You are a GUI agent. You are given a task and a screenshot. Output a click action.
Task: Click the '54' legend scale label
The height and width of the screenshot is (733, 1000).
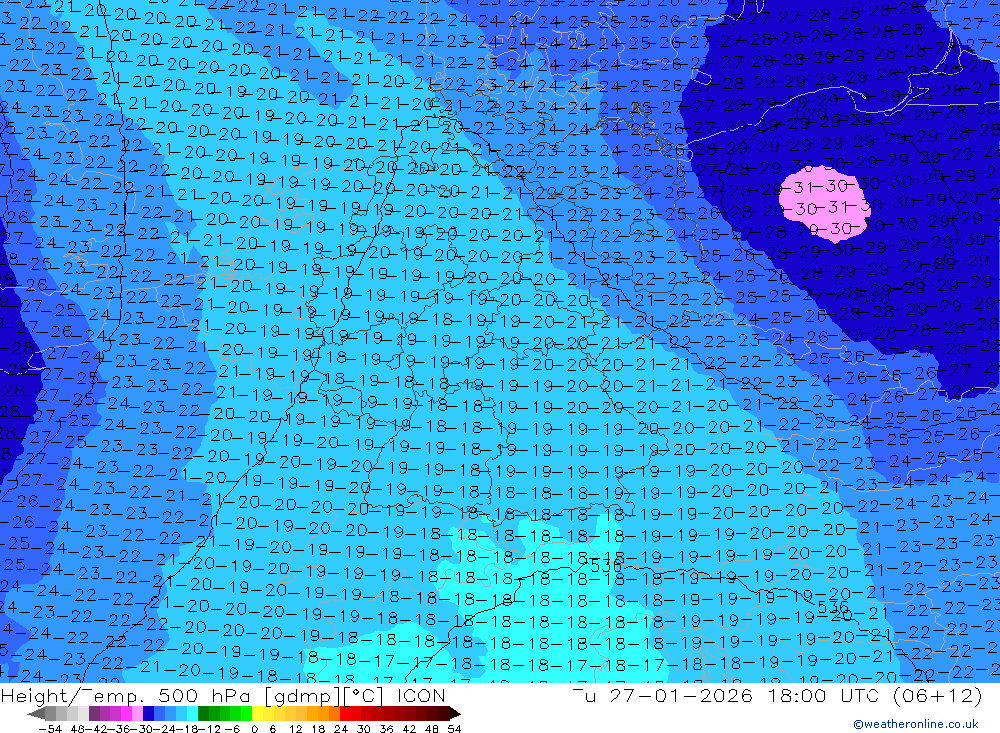point(454,729)
